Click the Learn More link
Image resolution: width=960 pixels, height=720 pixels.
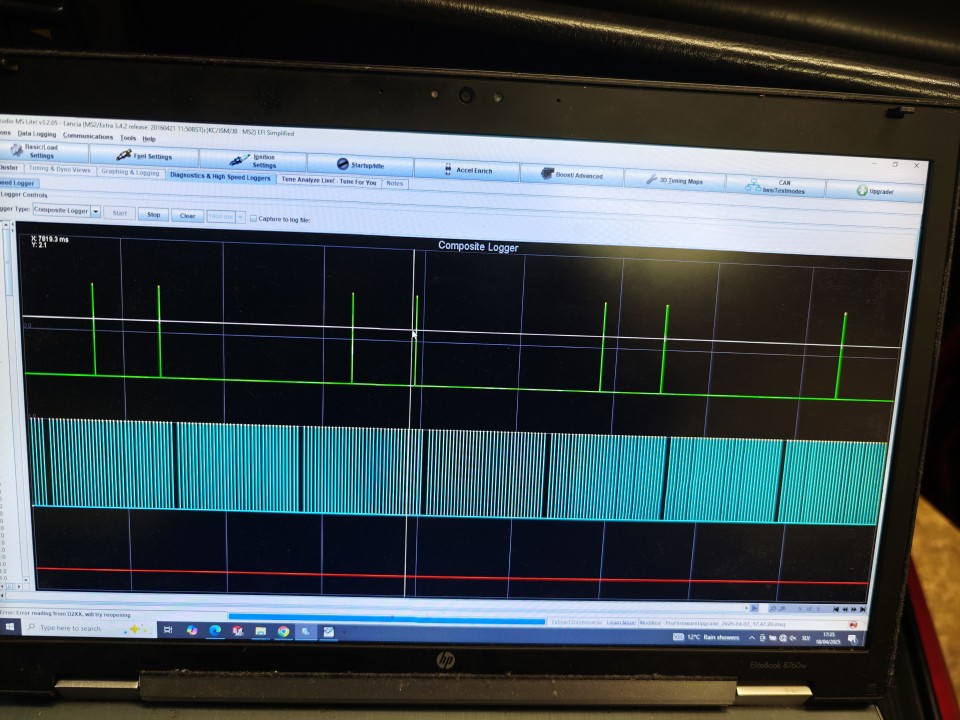620,623
